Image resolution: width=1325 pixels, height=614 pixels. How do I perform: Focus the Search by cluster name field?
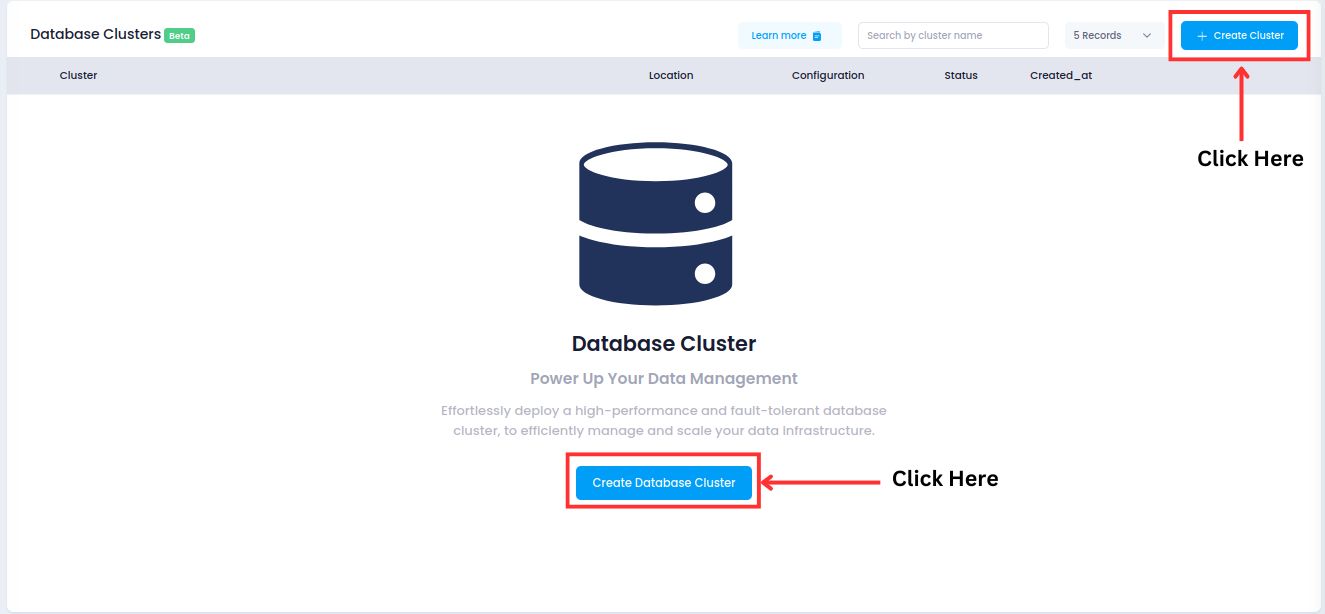(x=952, y=35)
